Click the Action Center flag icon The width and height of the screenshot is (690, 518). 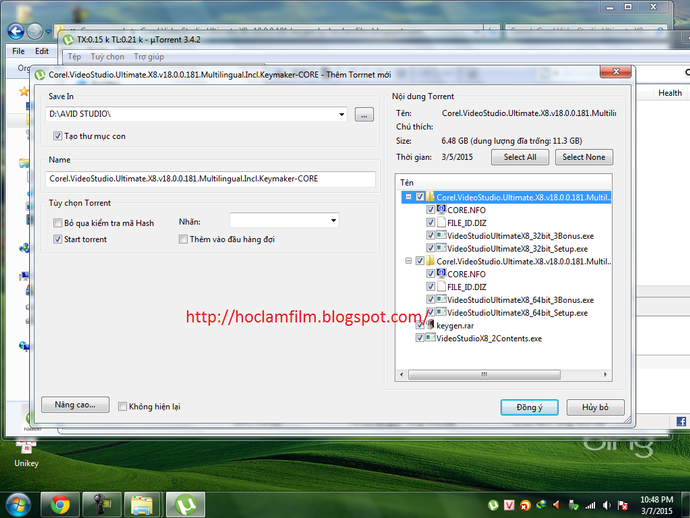623,505
